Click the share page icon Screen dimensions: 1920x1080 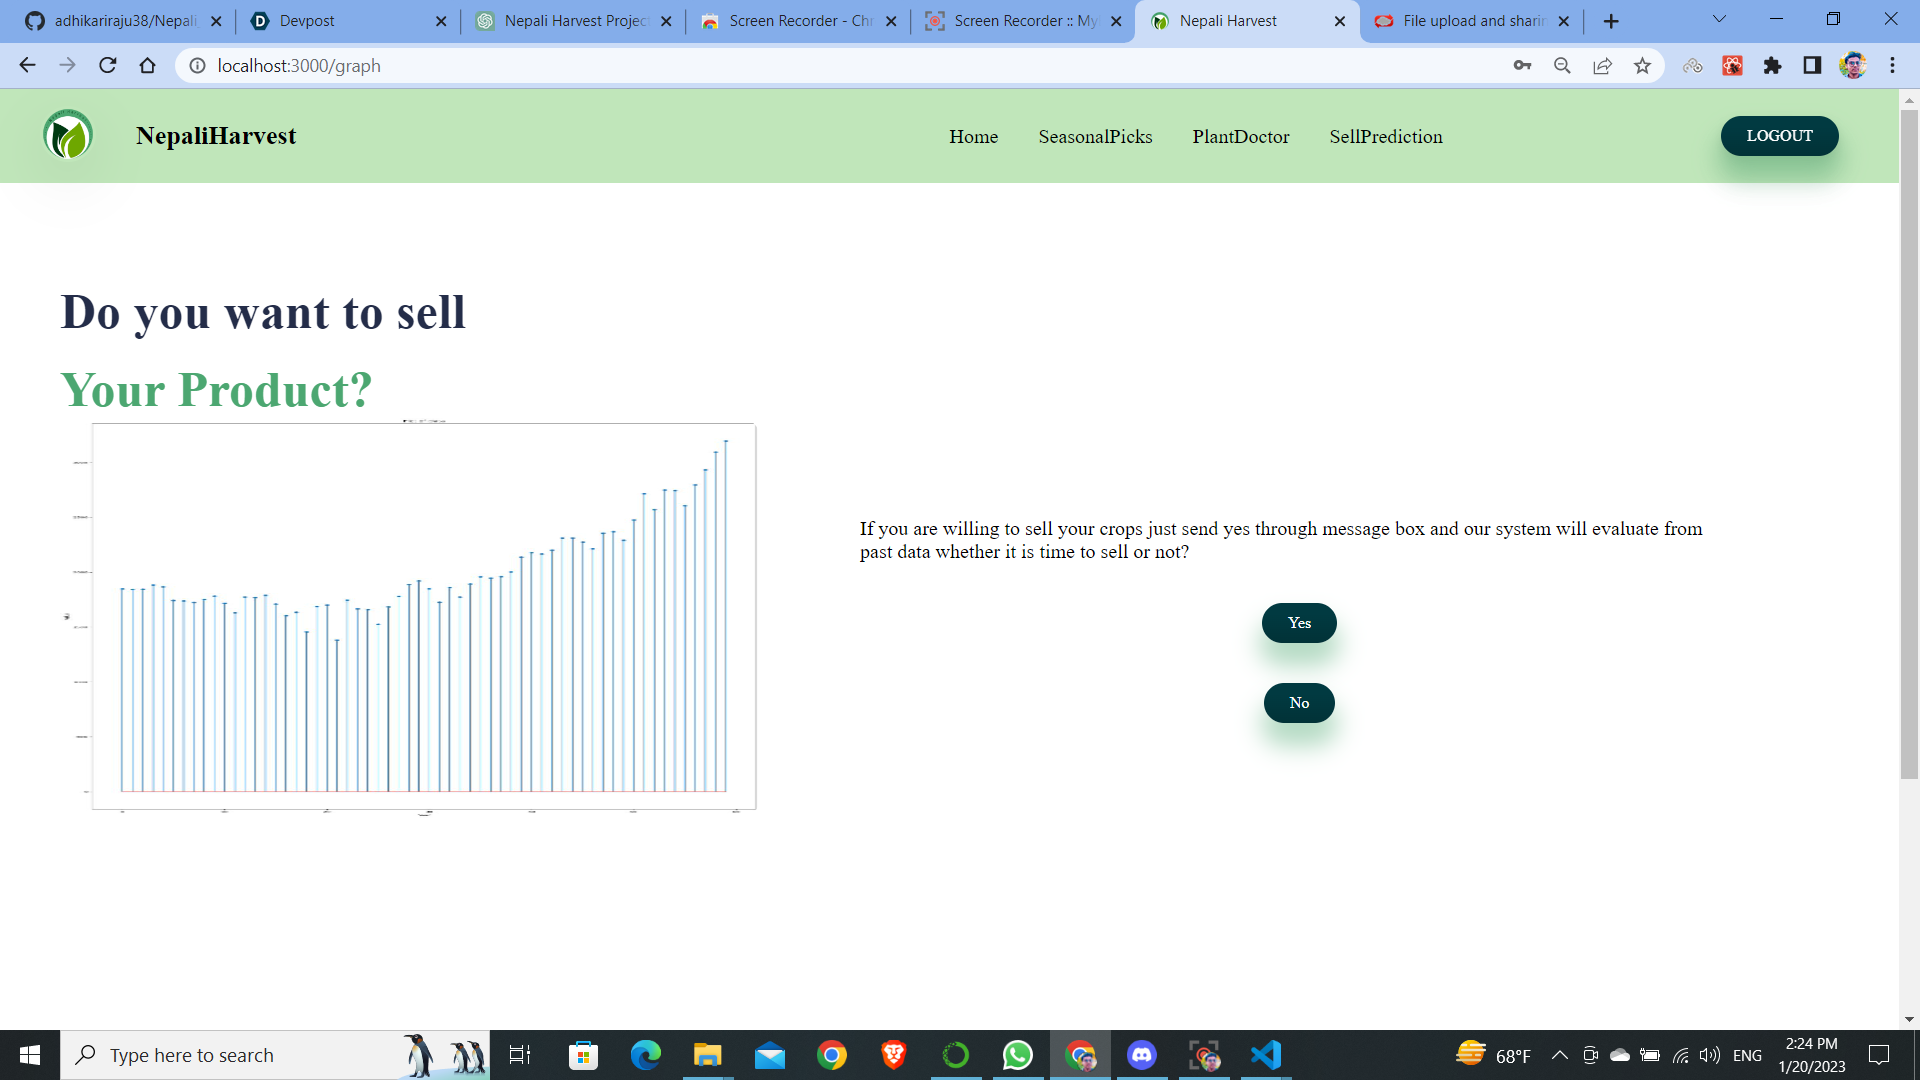point(1602,66)
